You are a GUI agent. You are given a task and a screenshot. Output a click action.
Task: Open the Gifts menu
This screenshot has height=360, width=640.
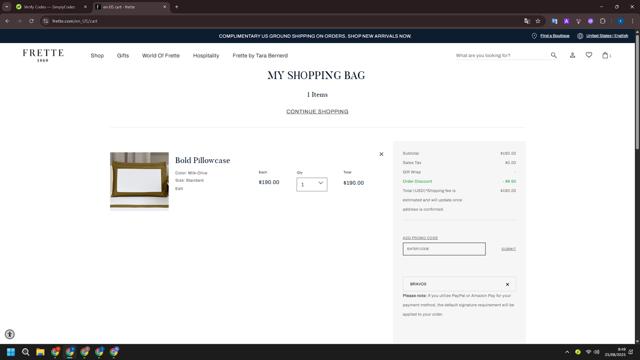(x=123, y=56)
